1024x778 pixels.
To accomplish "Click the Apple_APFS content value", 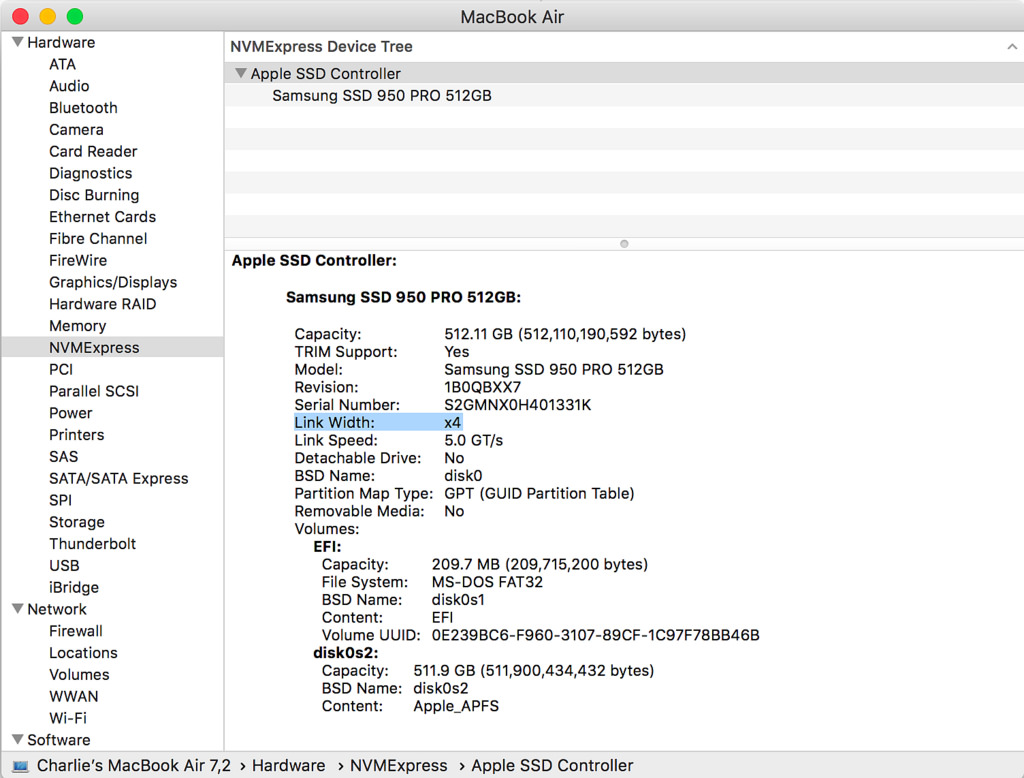I will click(x=456, y=705).
